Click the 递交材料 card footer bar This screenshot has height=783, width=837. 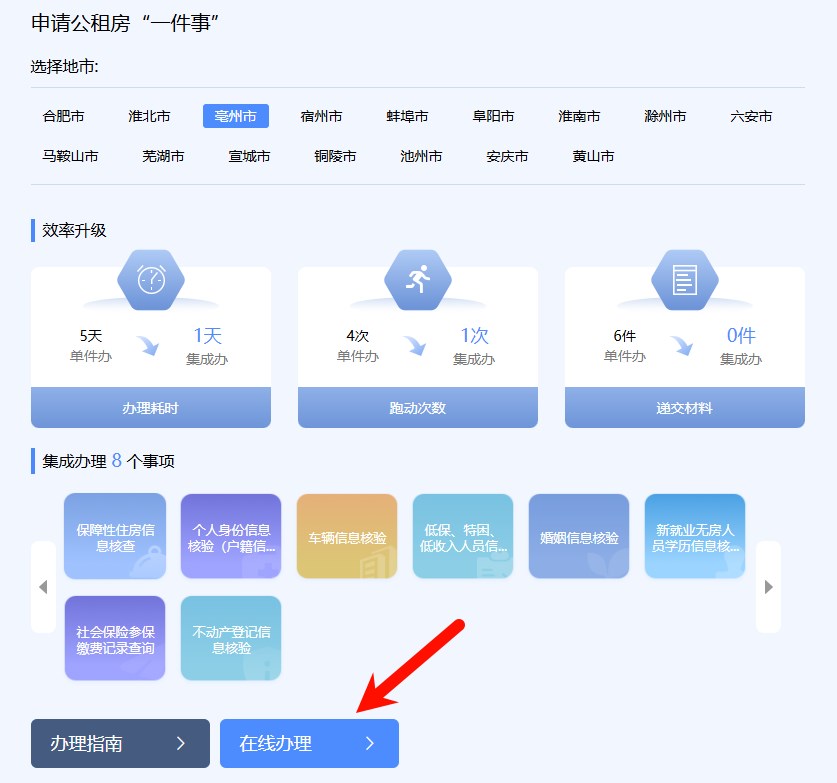point(685,408)
